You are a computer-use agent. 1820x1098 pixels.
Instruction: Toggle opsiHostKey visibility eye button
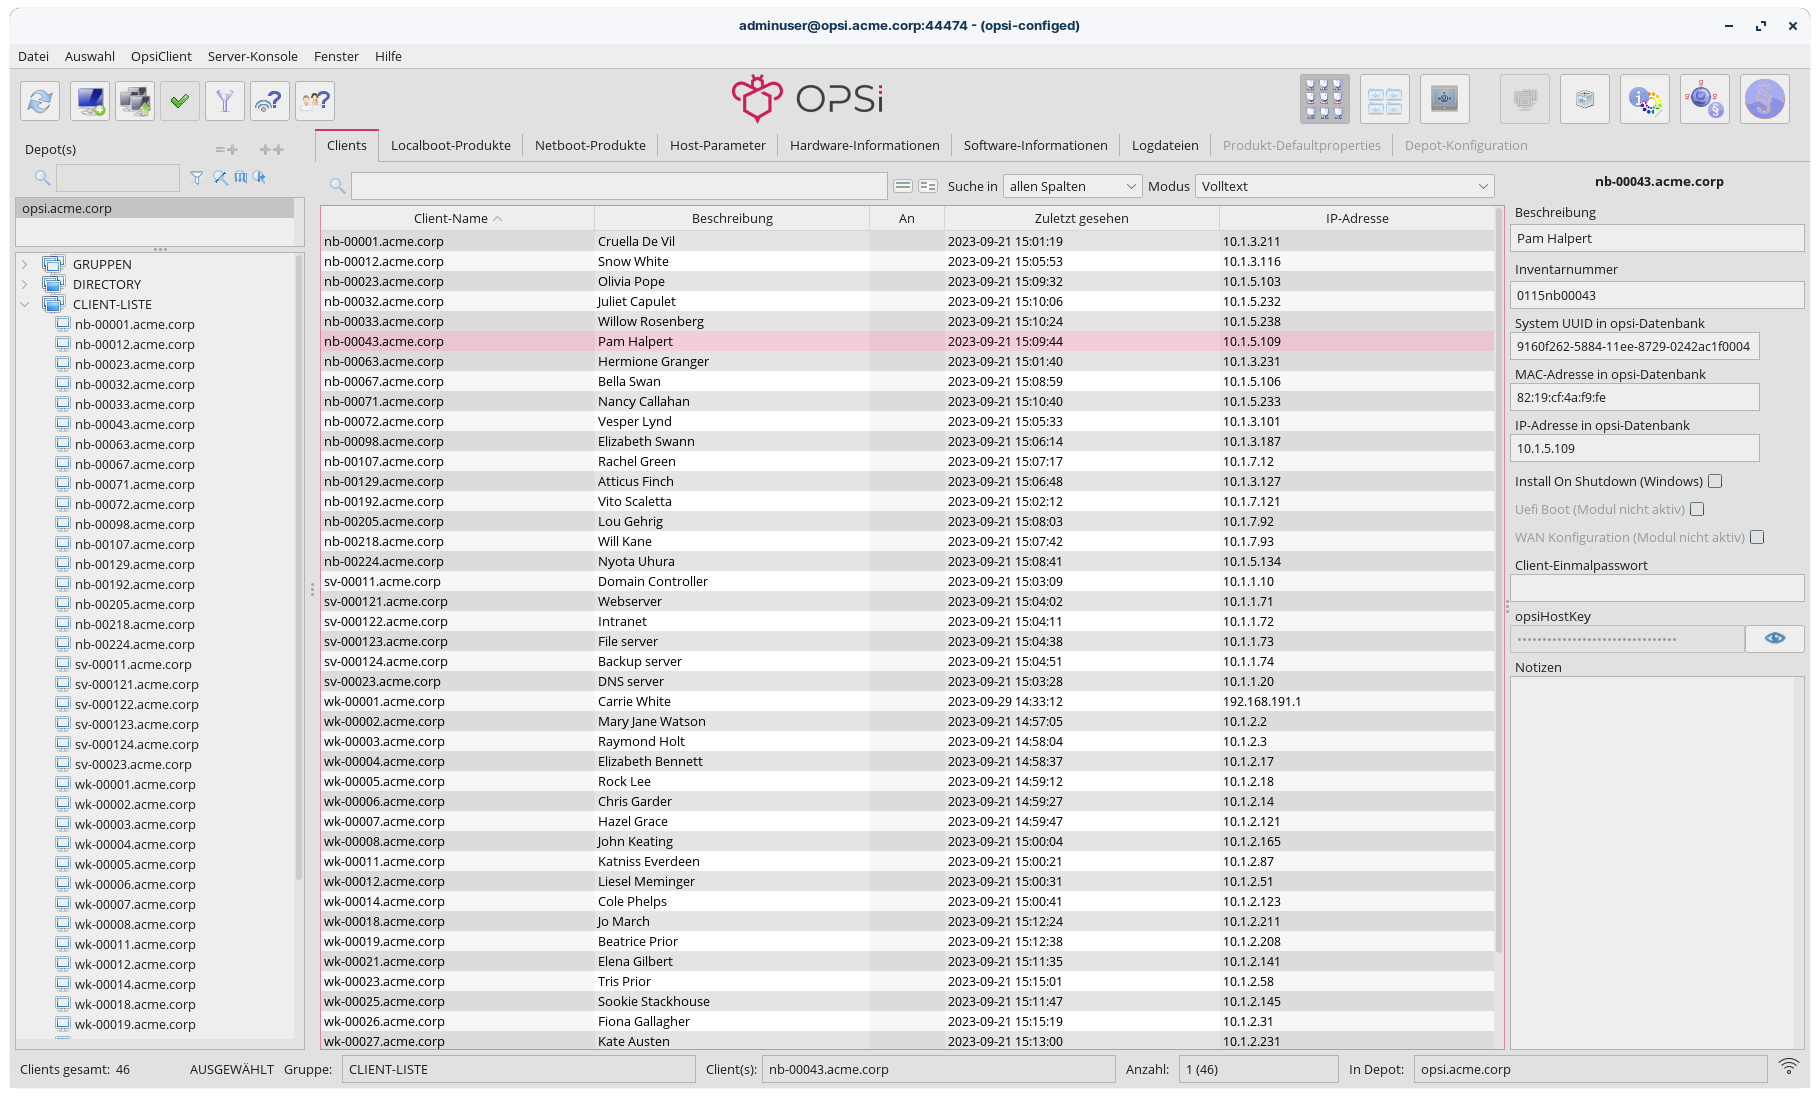click(x=1775, y=639)
